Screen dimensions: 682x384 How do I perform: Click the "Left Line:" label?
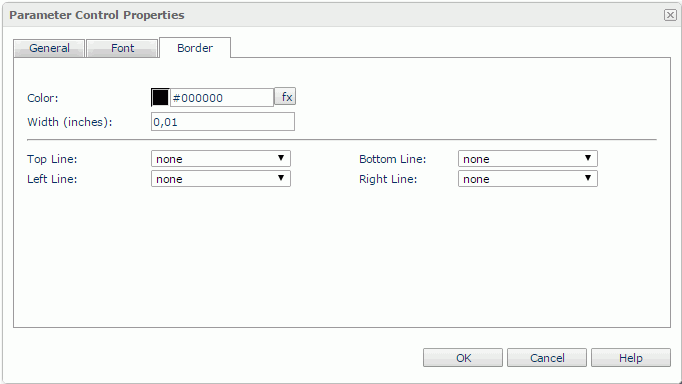pyautogui.click(x=52, y=179)
